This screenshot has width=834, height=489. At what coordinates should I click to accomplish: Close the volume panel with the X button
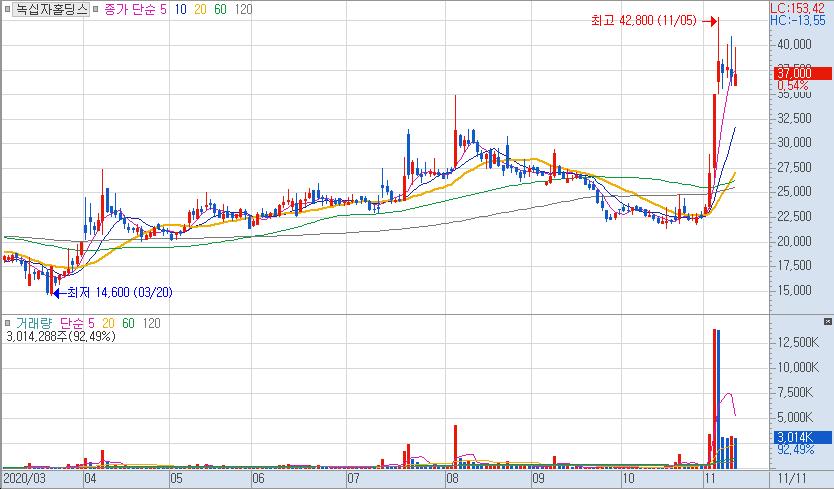[x=828, y=321]
